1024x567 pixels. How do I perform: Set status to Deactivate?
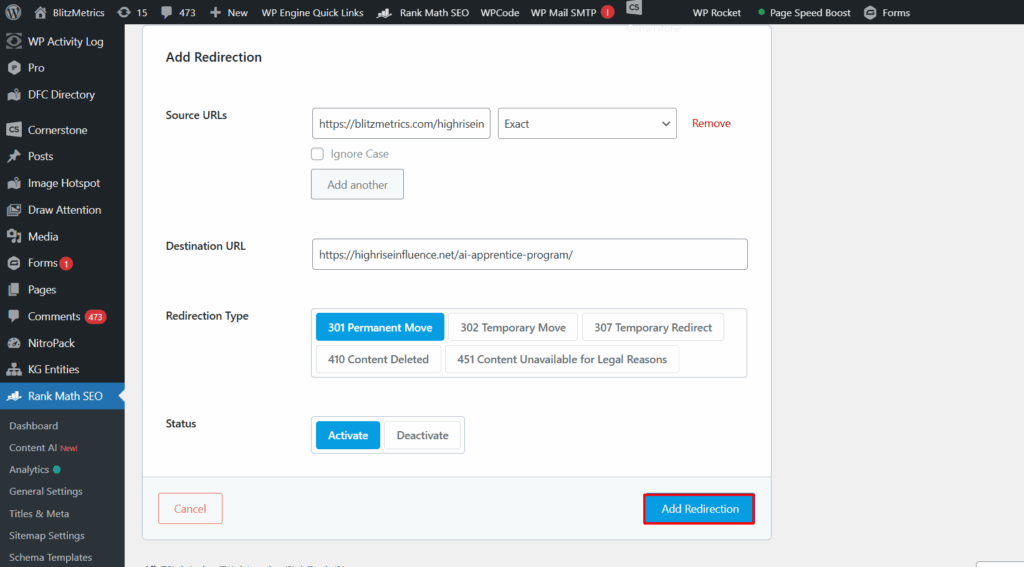coord(422,435)
